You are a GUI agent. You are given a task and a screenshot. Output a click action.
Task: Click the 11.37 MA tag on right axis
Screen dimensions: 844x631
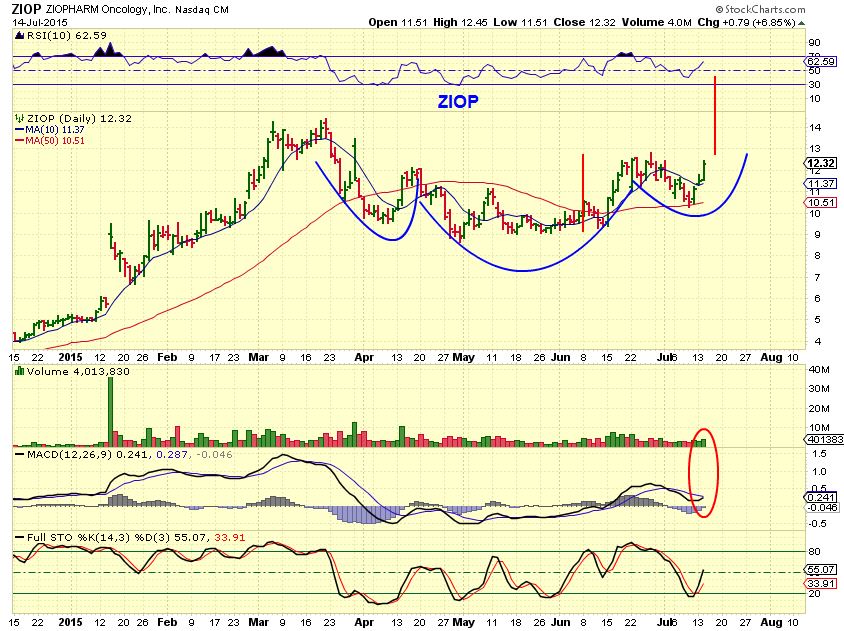click(821, 184)
